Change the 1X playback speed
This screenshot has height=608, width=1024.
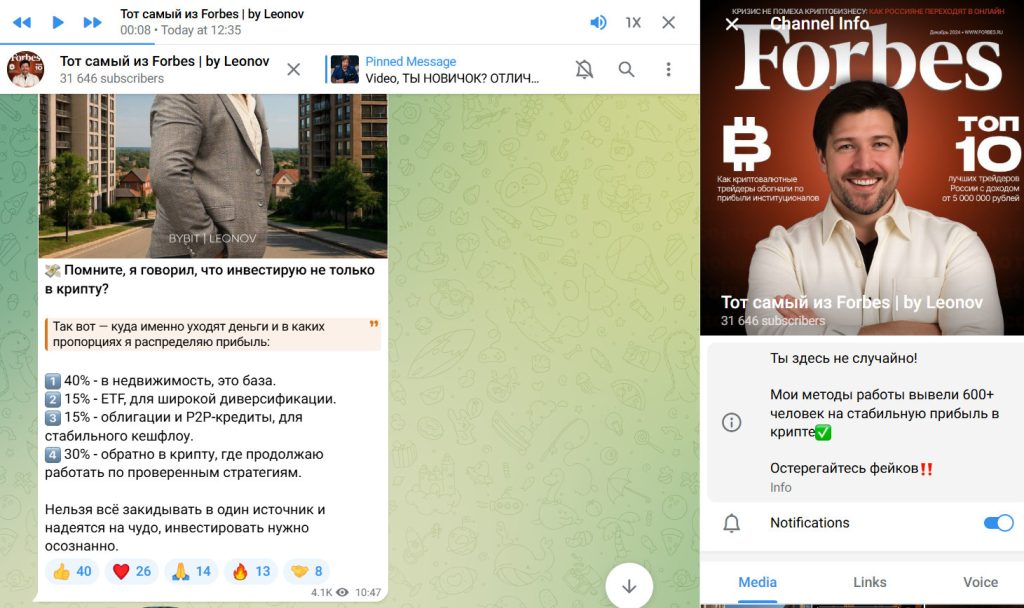(633, 22)
